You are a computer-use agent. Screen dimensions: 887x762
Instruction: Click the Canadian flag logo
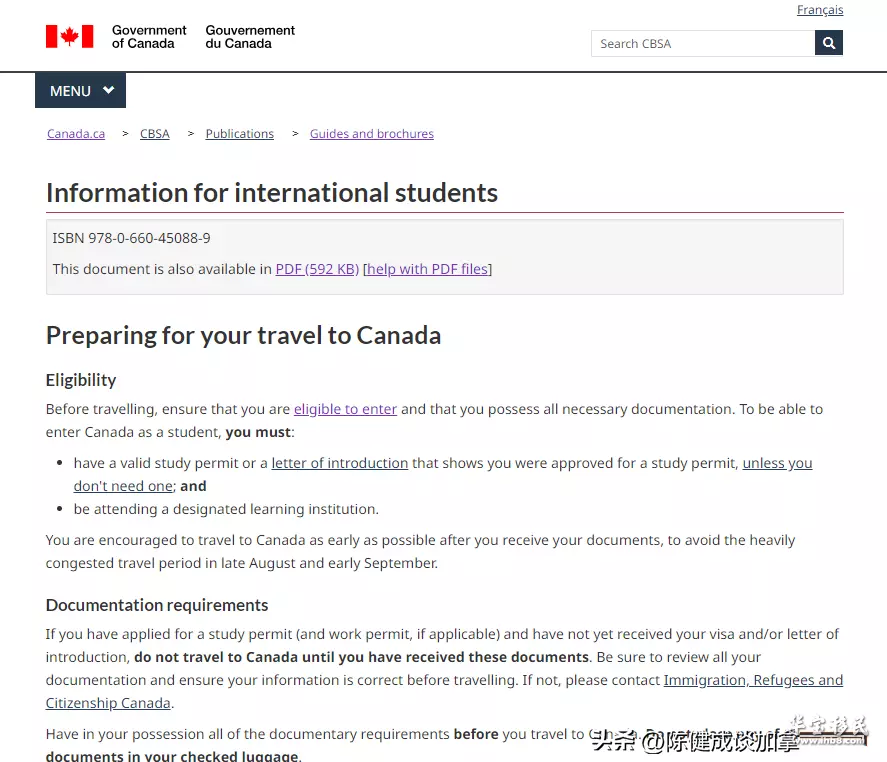pos(70,37)
